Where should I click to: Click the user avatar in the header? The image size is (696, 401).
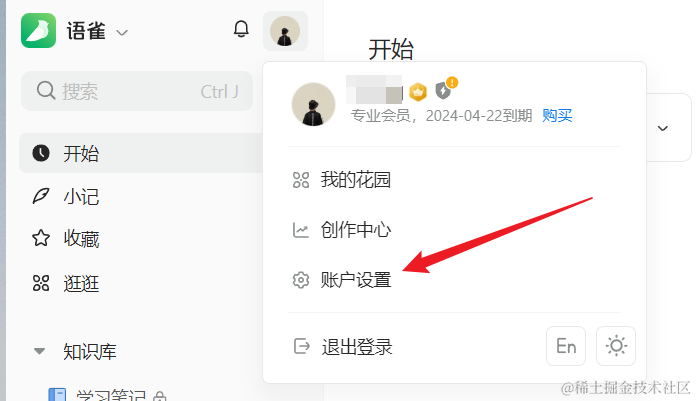click(x=285, y=31)
